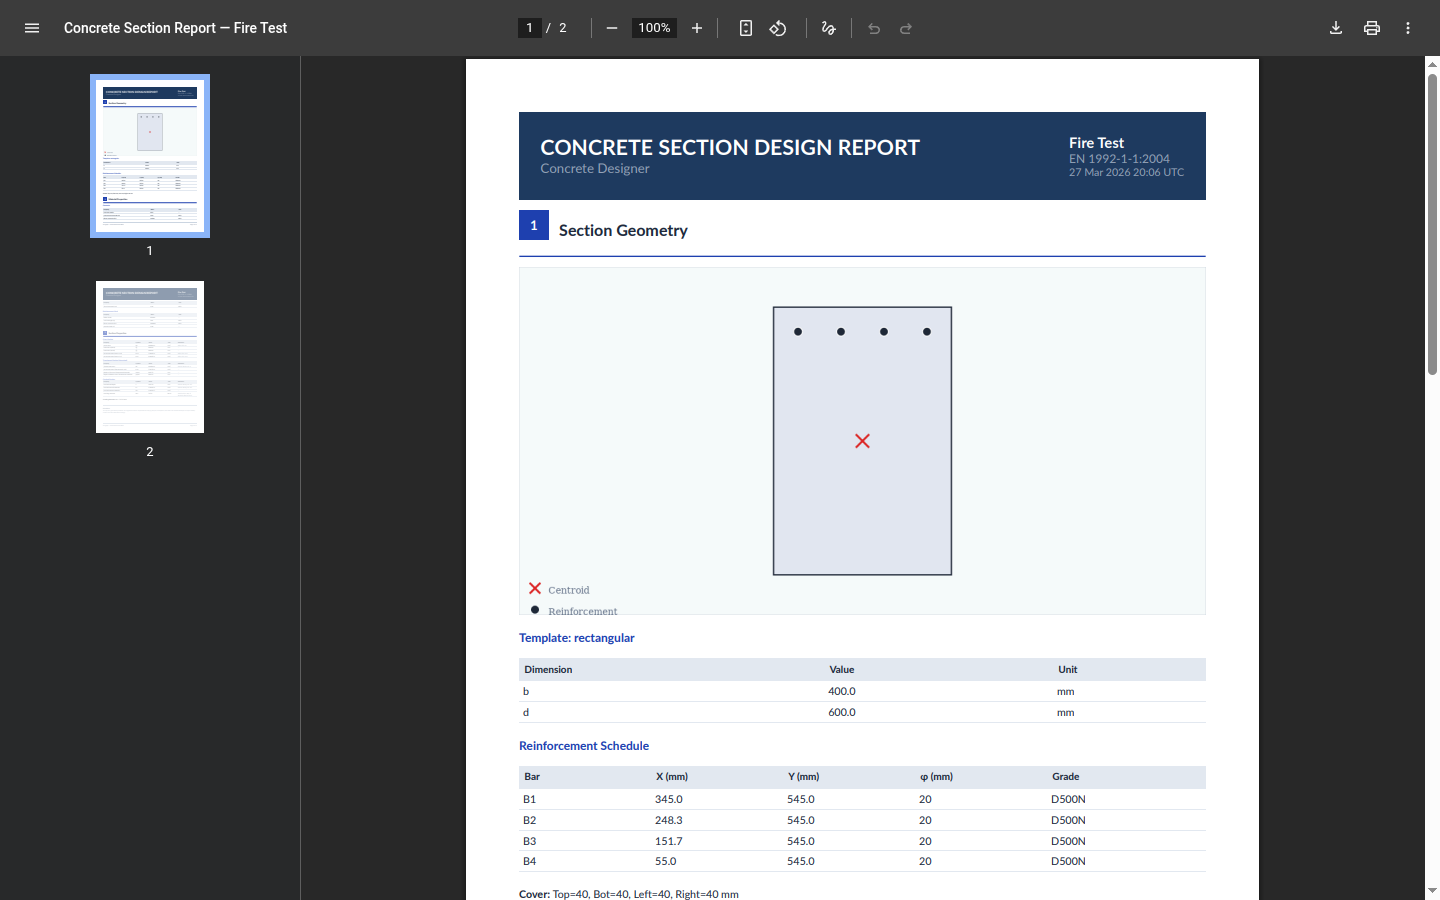Click the zoom in plus button
The image size is (1440, 900).
pyautogui.click(x=697, y=28)
